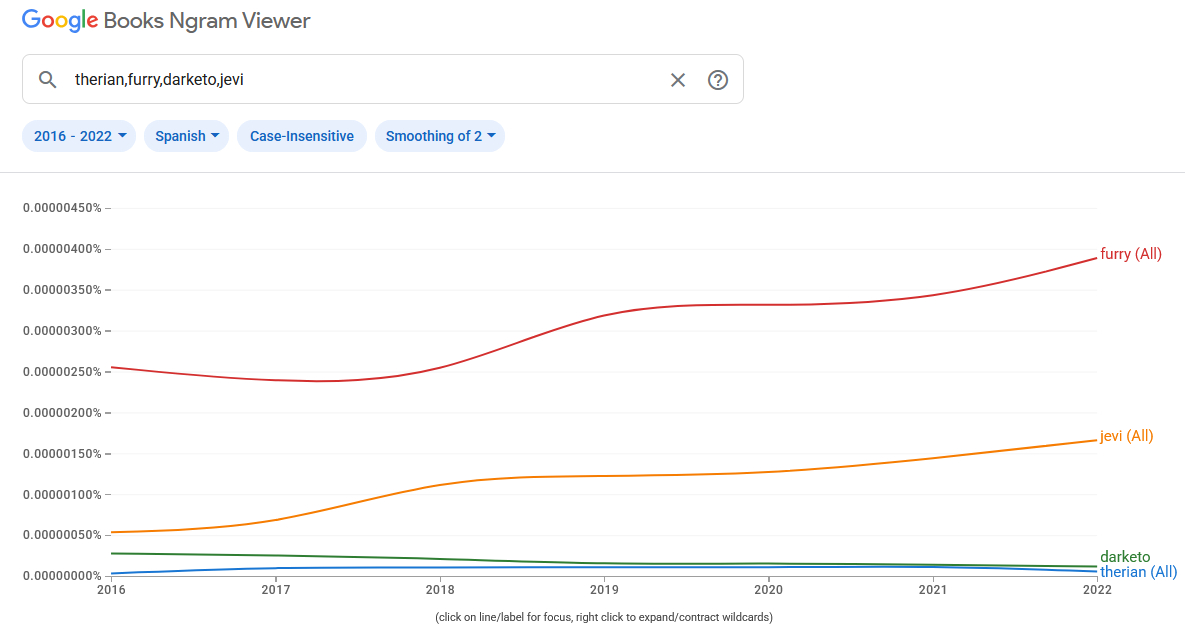1185x634 pixels.
Task: Click the Google Books Ngram Viewer logo
Action: [x=166, y=21]
